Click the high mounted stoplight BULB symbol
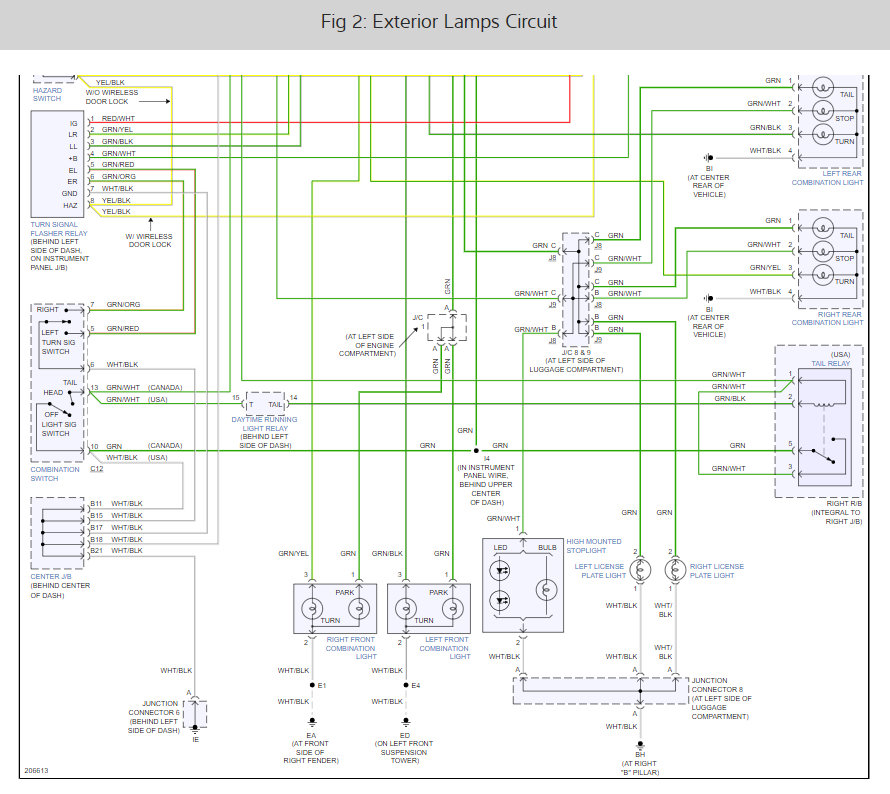 [546, 590]
